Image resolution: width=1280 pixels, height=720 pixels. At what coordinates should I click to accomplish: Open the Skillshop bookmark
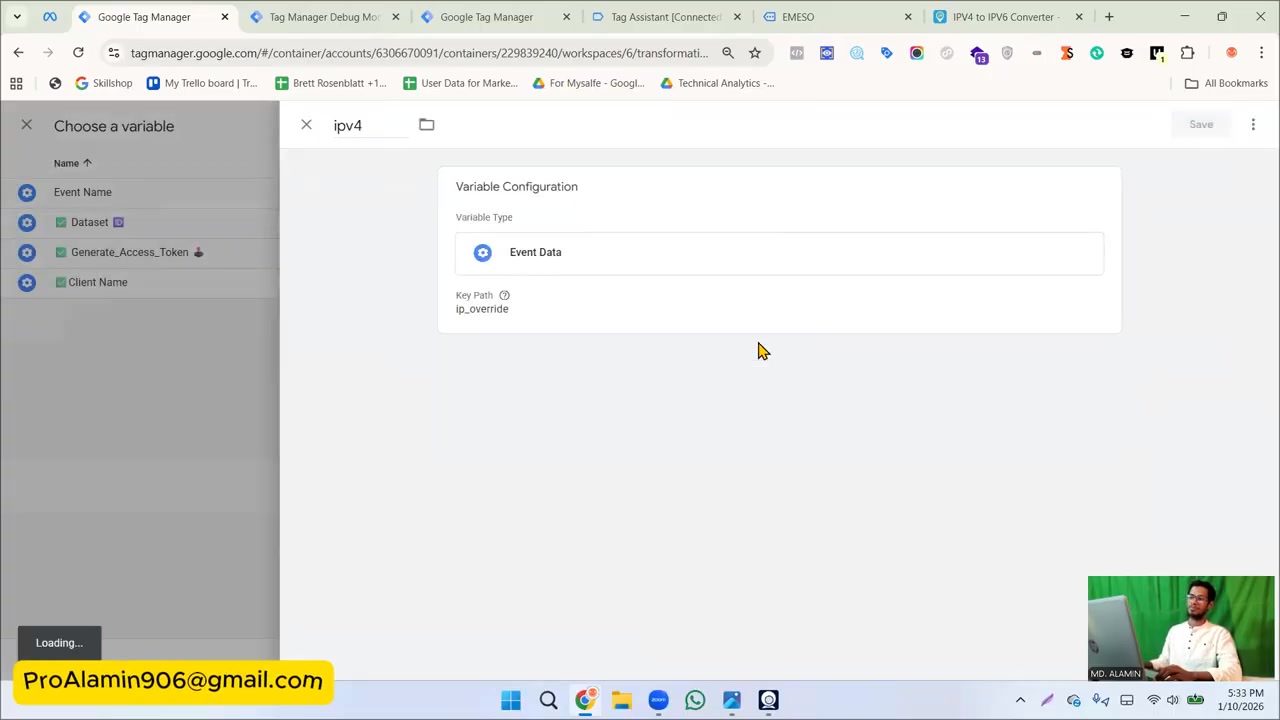(104, 83)
